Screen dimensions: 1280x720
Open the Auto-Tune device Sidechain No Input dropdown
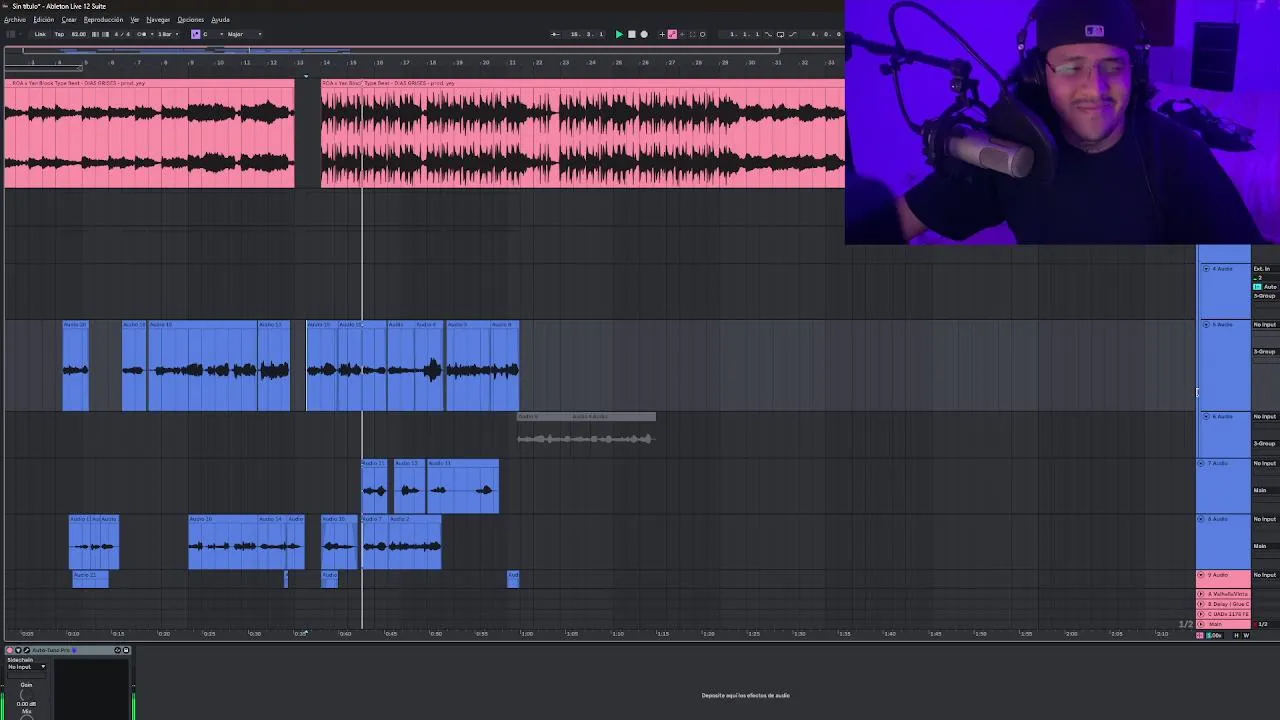point(27,667)
